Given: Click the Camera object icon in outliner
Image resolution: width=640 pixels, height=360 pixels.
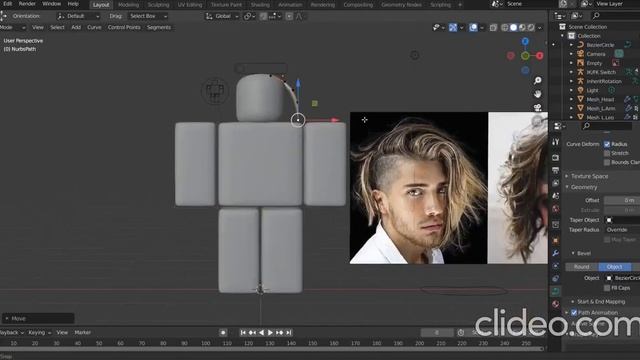Looking at the screenshot, I should coord(580,53).
